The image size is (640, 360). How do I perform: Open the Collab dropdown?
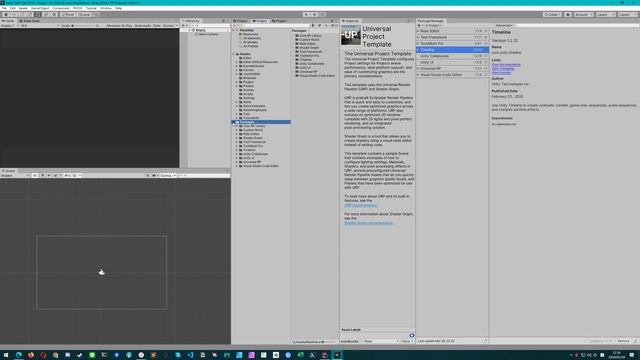pos(552,15)
